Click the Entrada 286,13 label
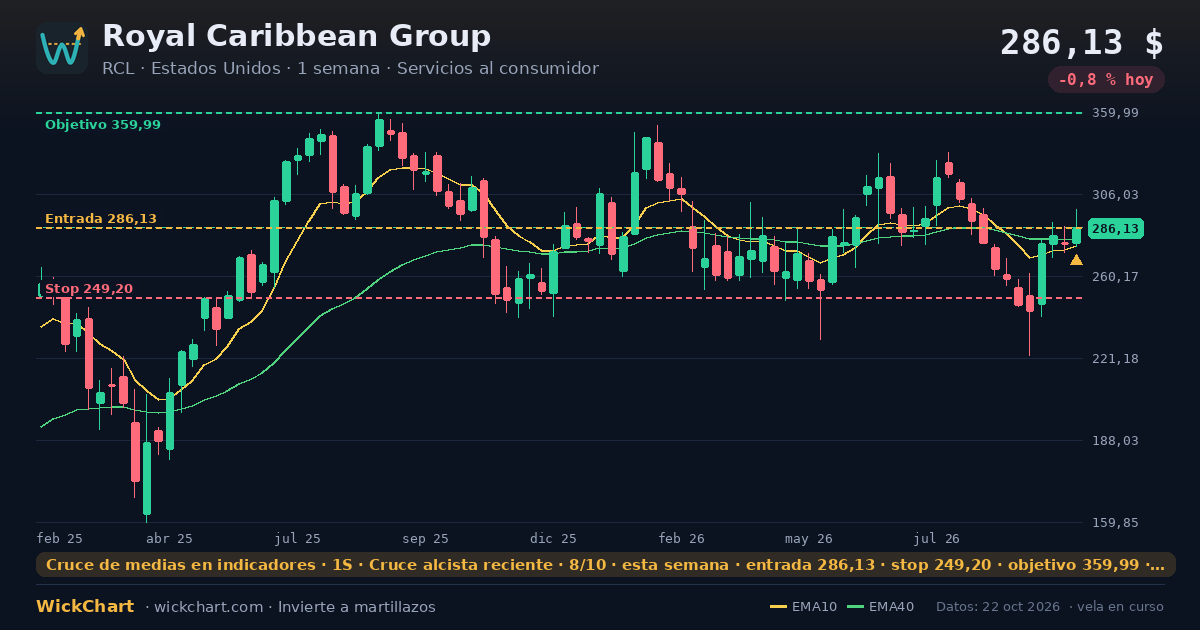 [x=101, y=219]
